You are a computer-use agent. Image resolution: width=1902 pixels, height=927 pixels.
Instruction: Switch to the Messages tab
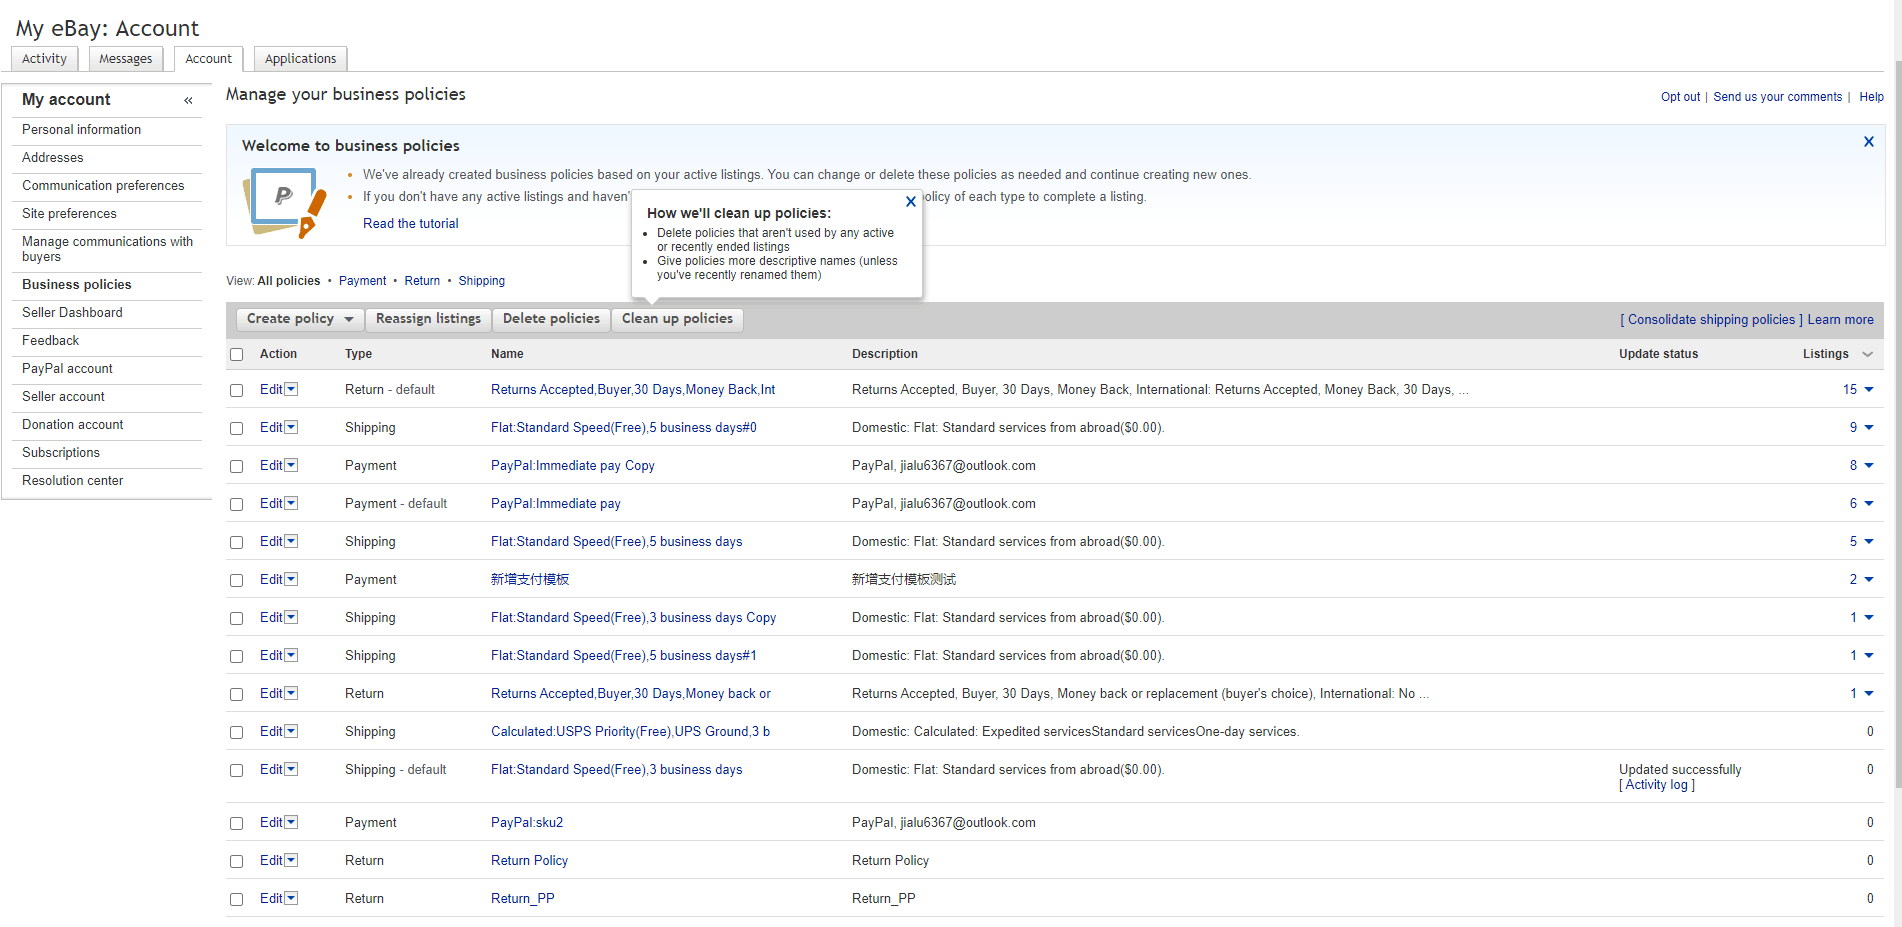click(x=125, y=59)
